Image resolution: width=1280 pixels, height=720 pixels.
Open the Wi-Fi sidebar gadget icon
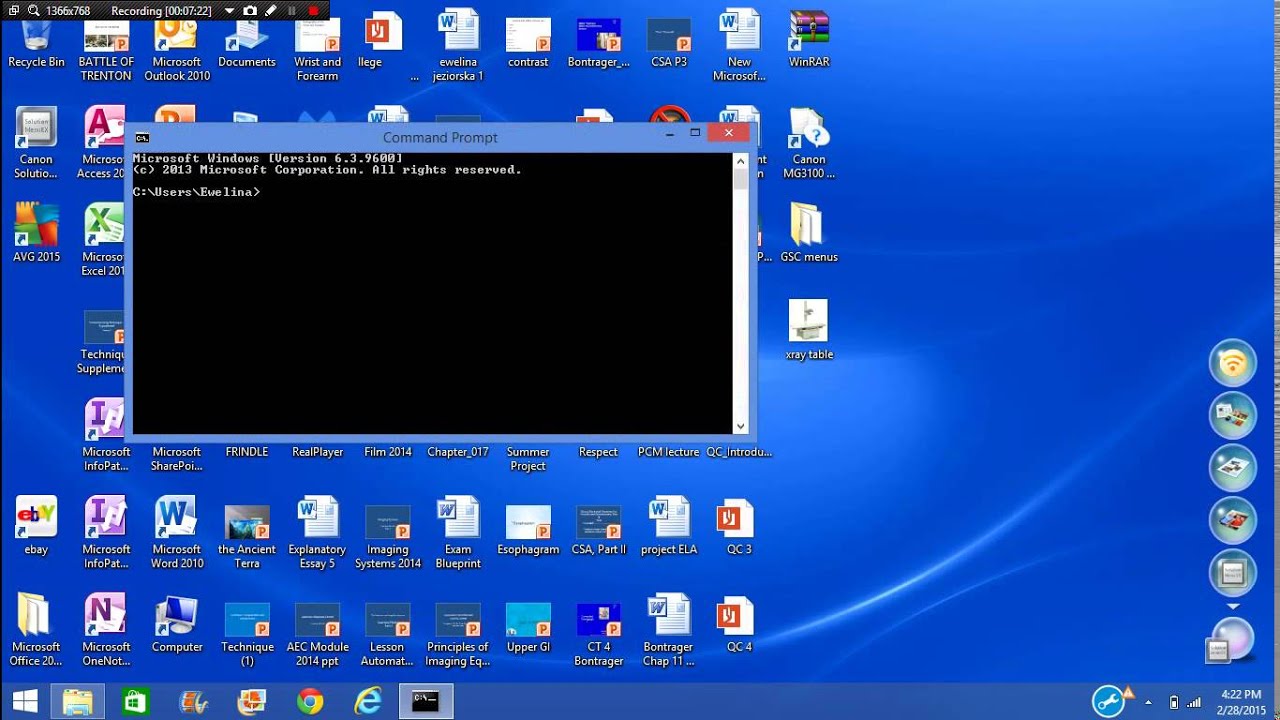coord(1233,364)
